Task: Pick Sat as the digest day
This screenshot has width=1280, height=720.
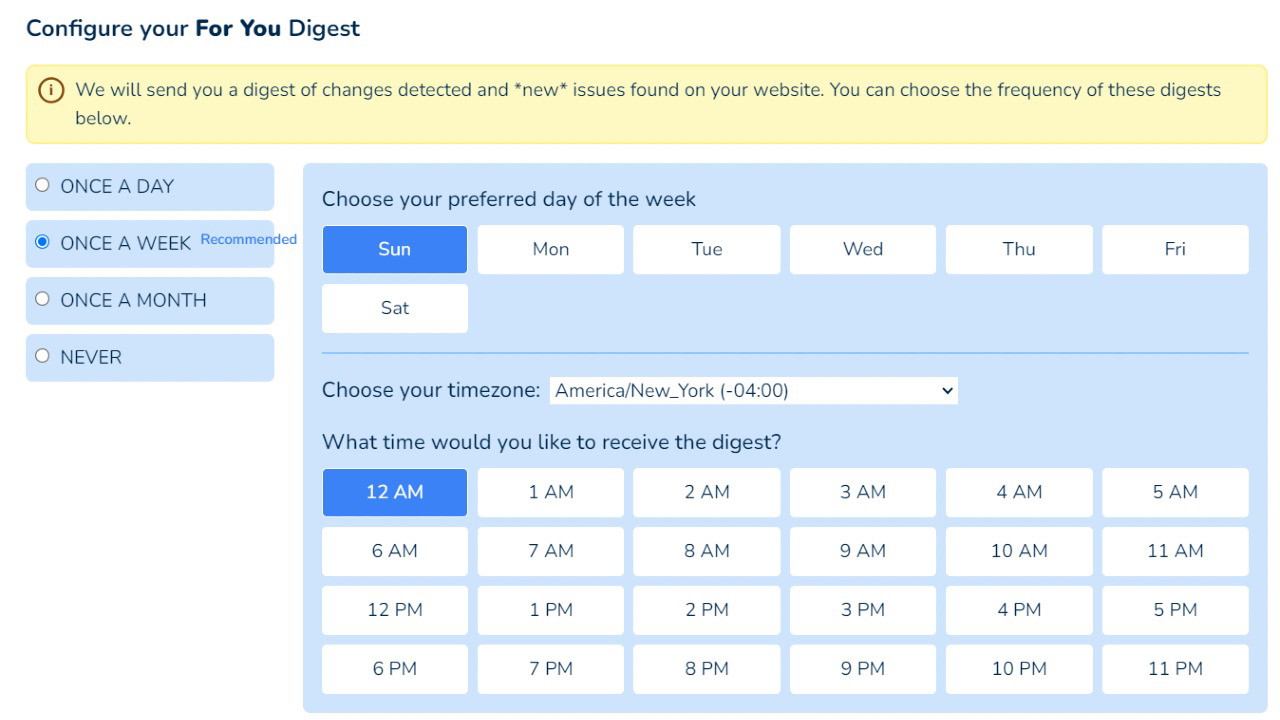Action: [x=394, y=308]
